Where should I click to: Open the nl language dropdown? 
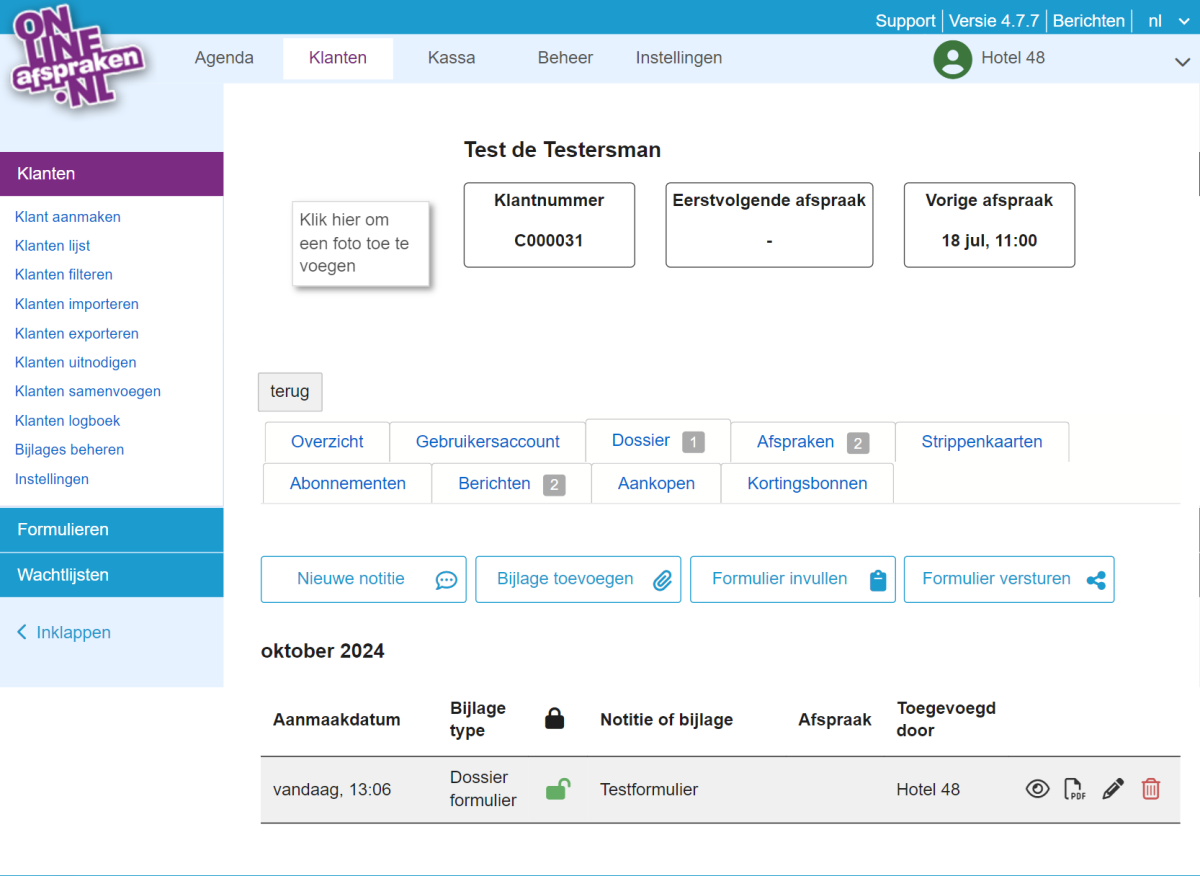[x=1166, y=20]
